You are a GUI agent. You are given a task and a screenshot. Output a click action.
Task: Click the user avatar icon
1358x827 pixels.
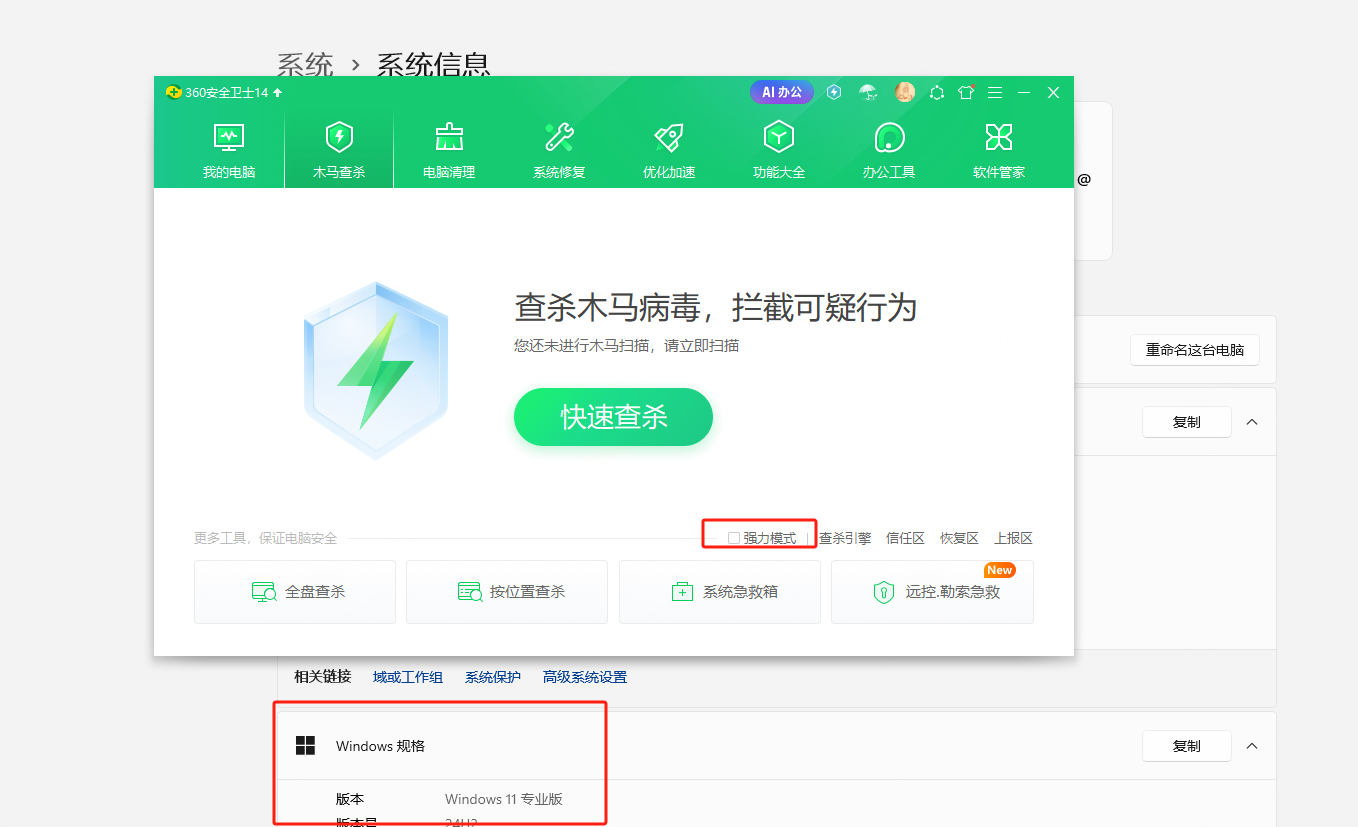[905, 92]
